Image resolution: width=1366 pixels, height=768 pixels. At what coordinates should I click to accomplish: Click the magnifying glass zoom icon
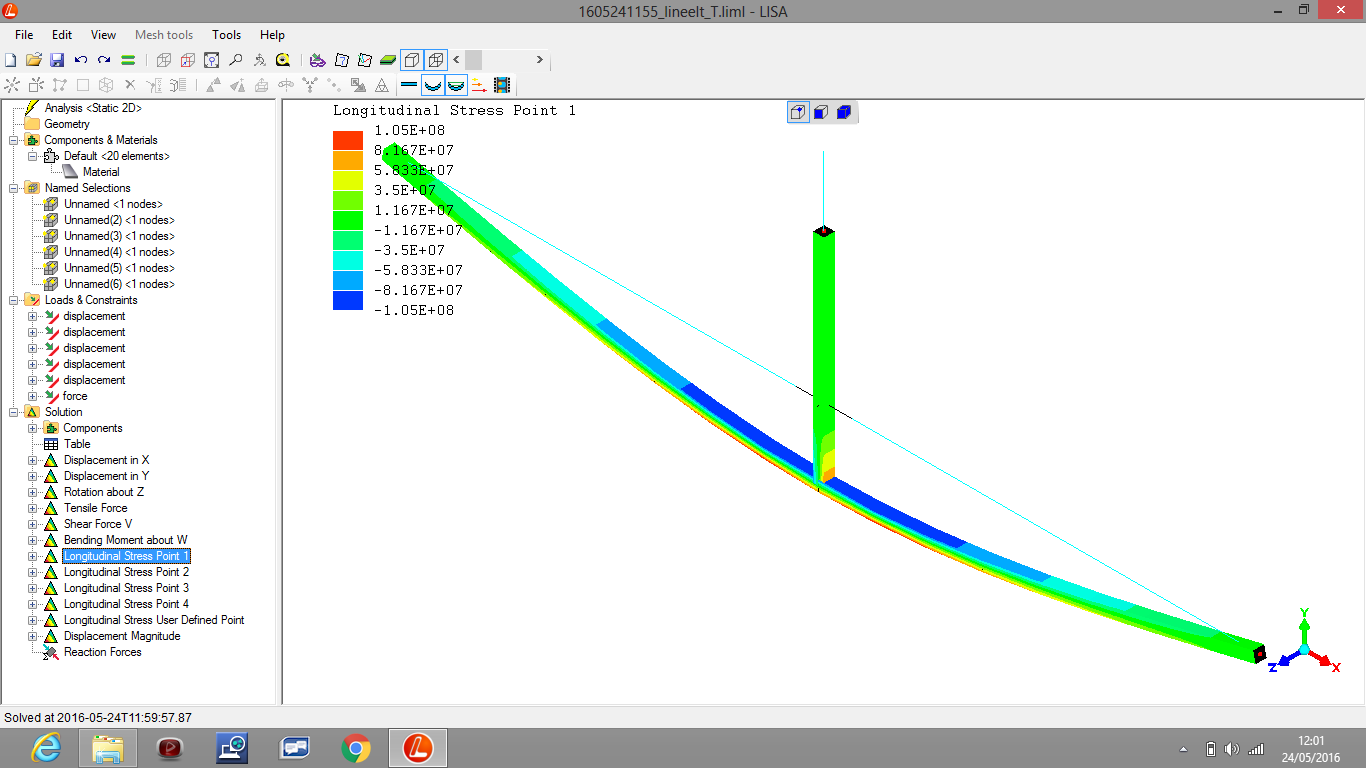pyautogui.click(x=235, y=60)
